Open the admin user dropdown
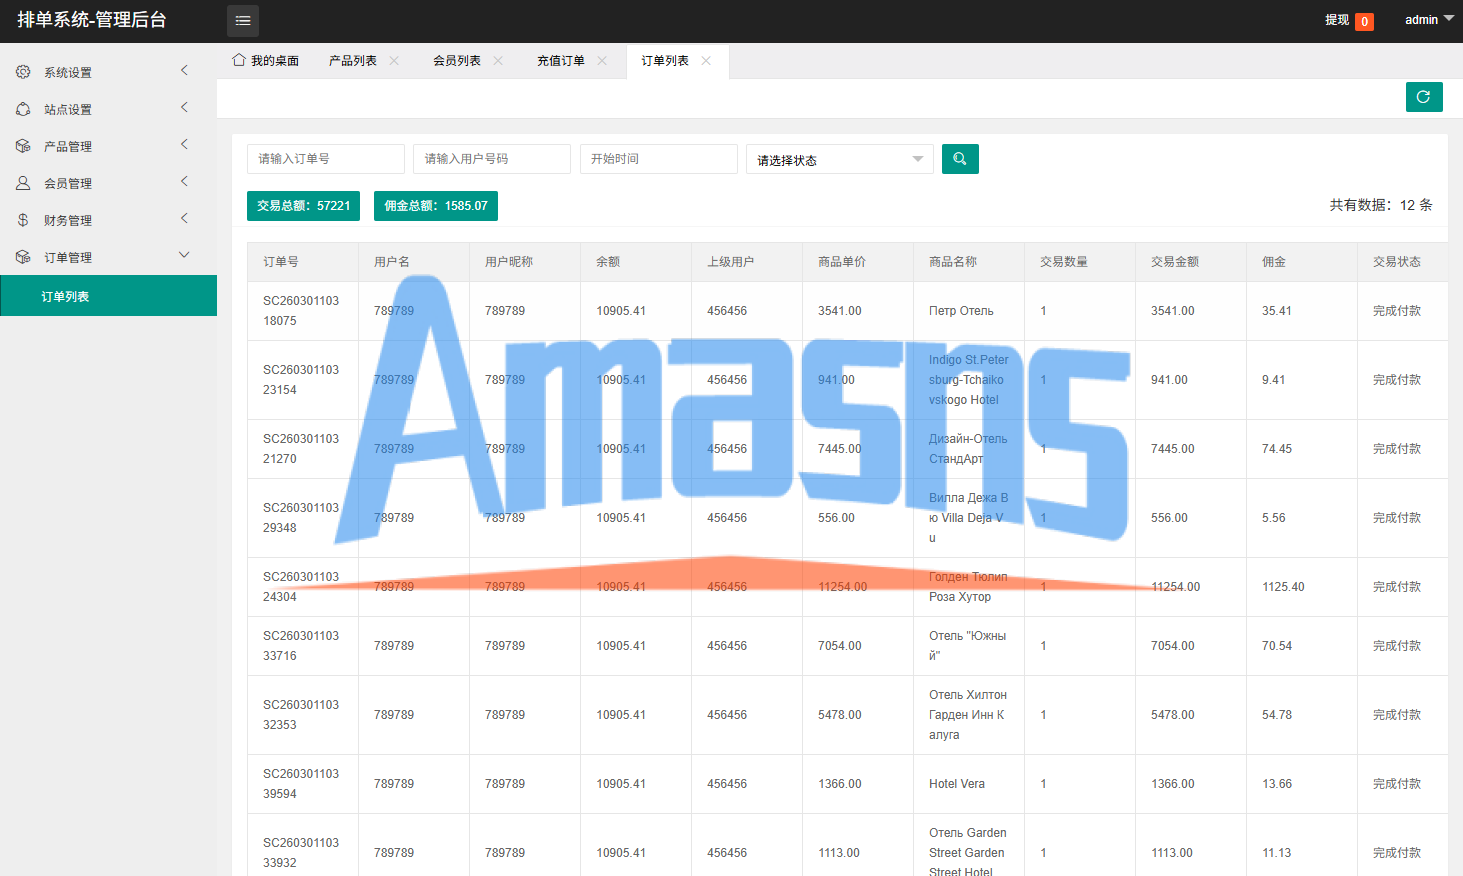The width and height of the screenshot is (1463, 876). tap(1429, 20)
